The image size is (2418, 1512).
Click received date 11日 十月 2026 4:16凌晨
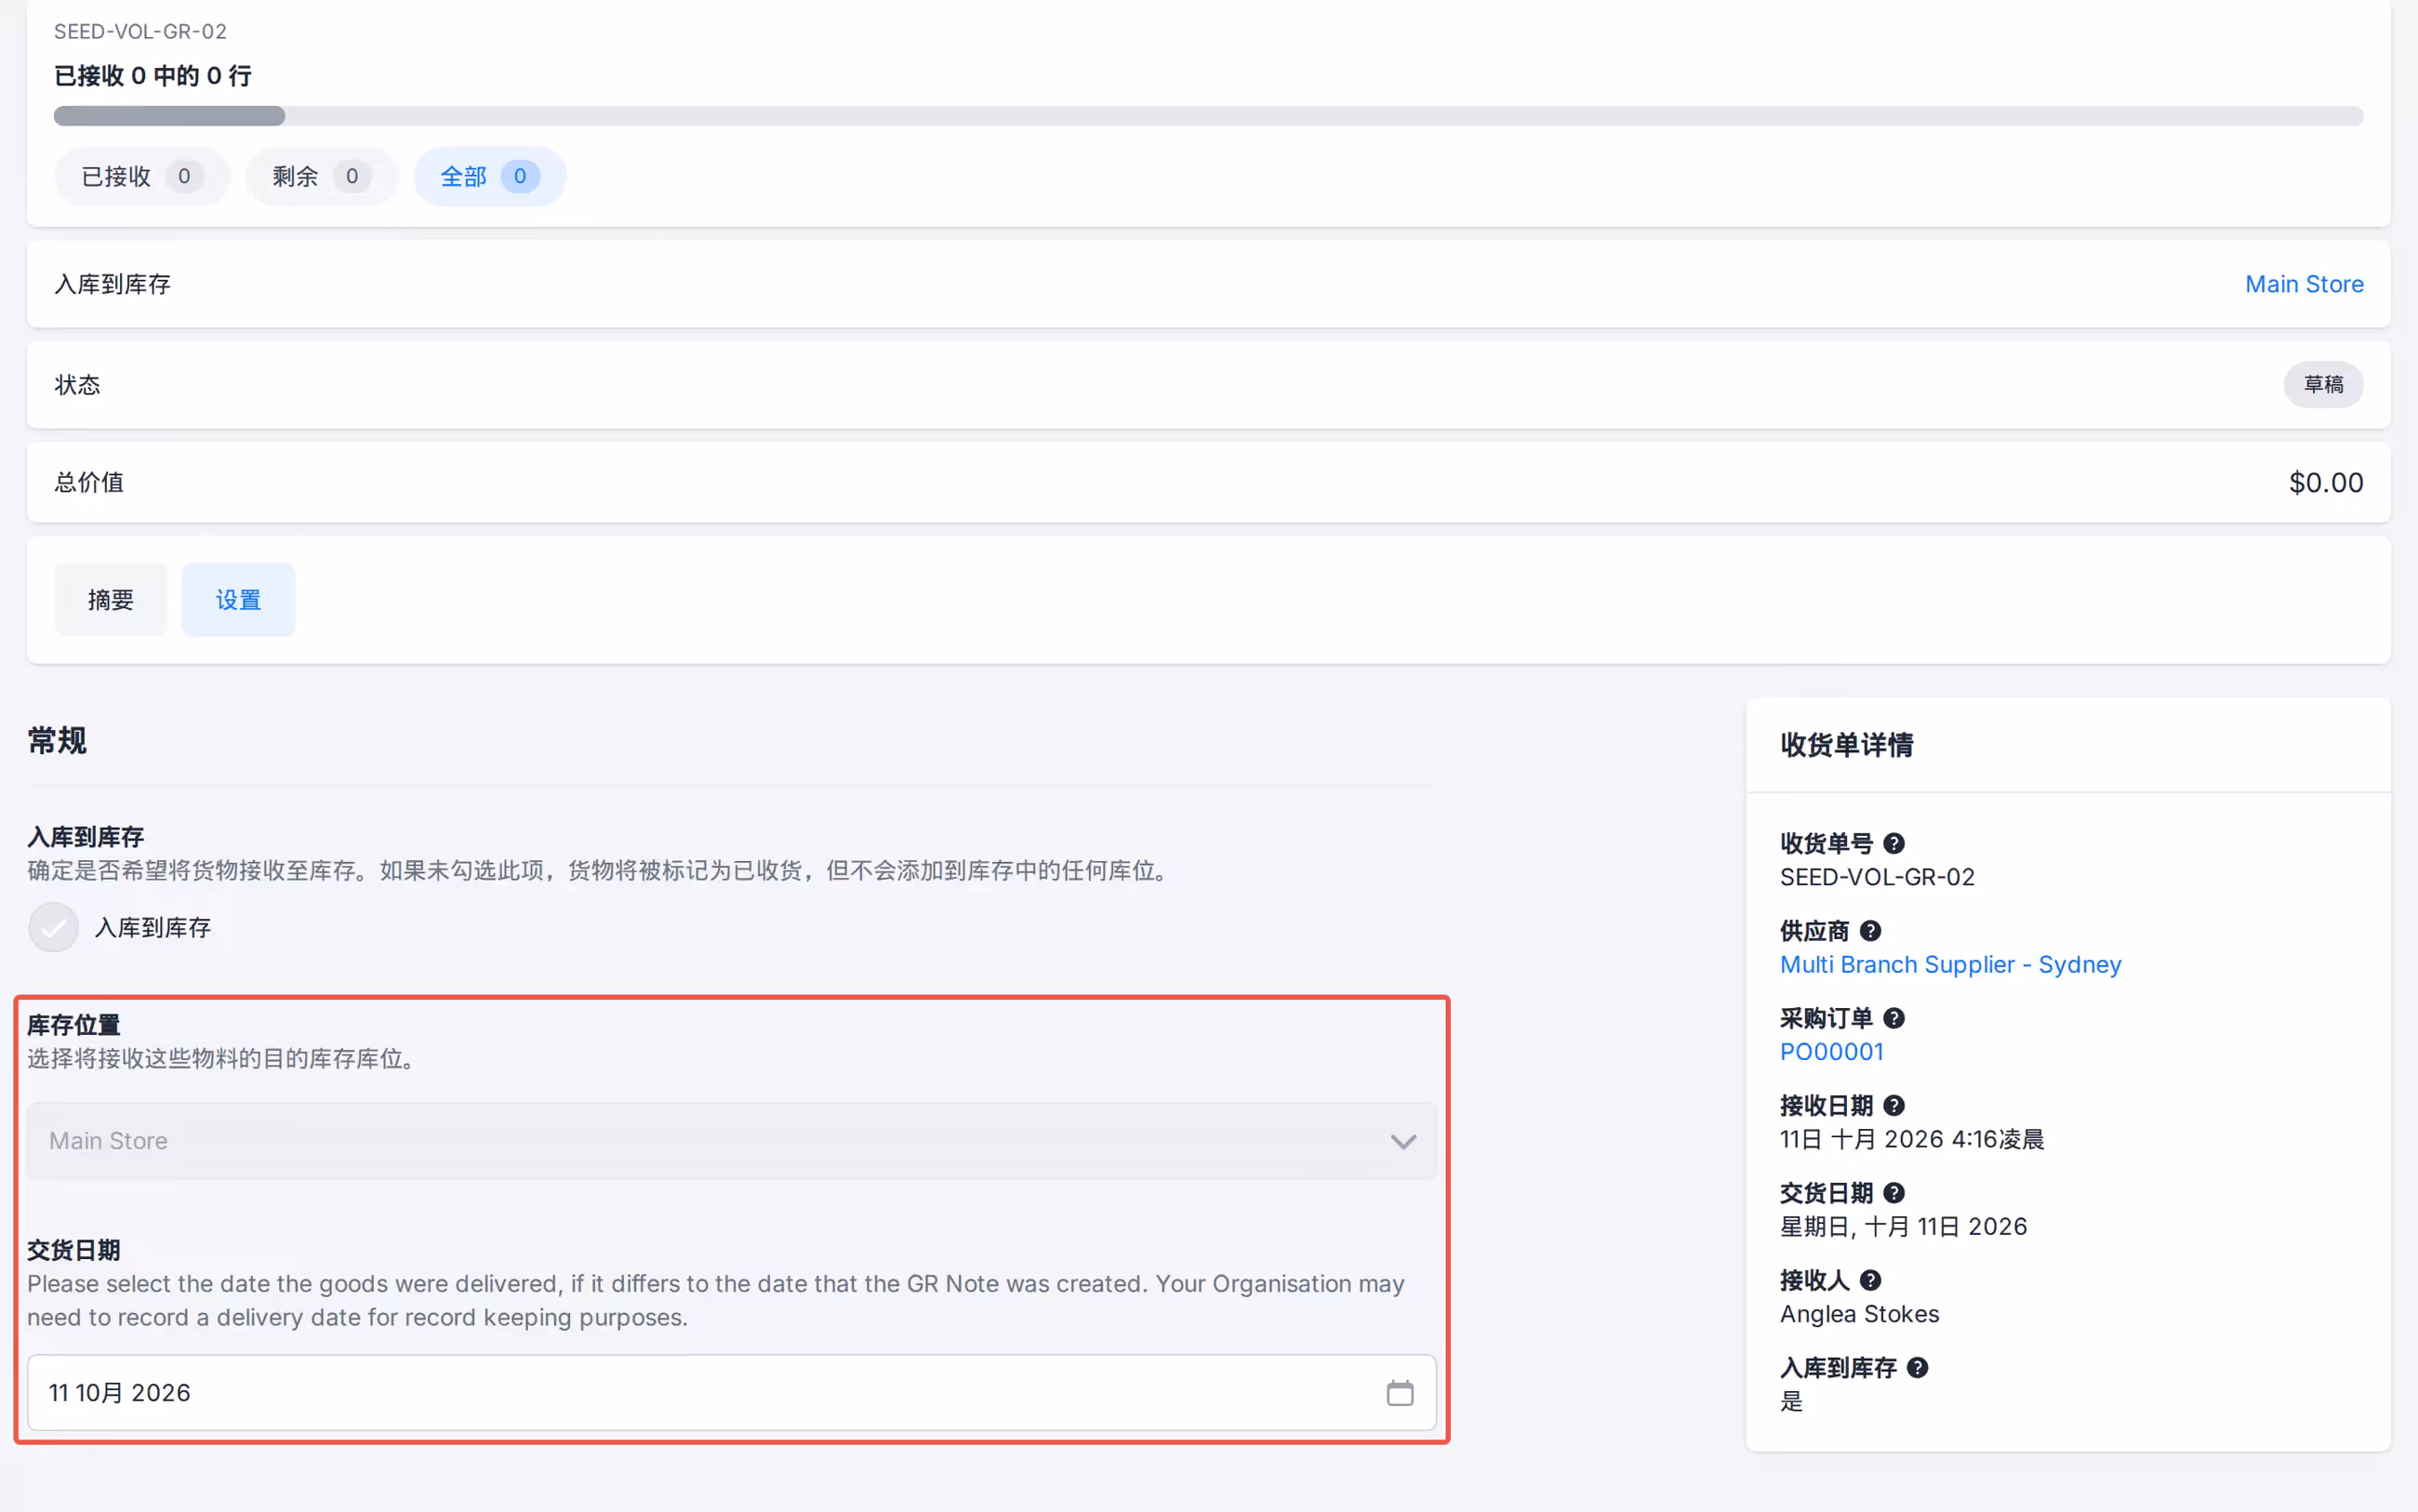[x=1911, y=1139]
